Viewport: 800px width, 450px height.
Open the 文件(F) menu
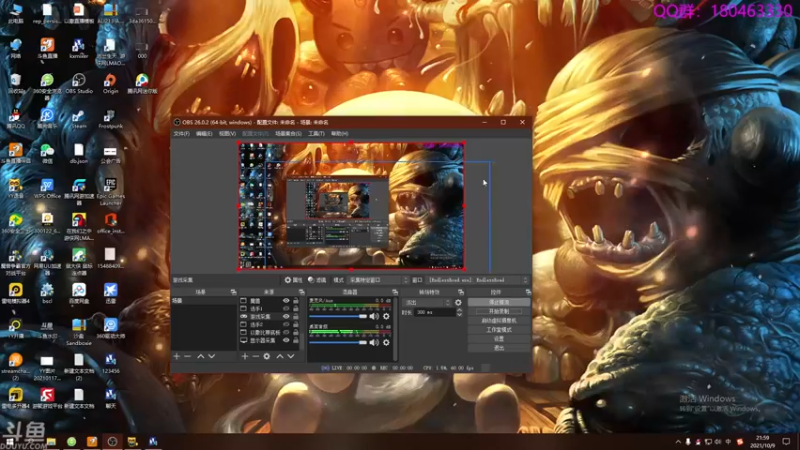[181, 133]
